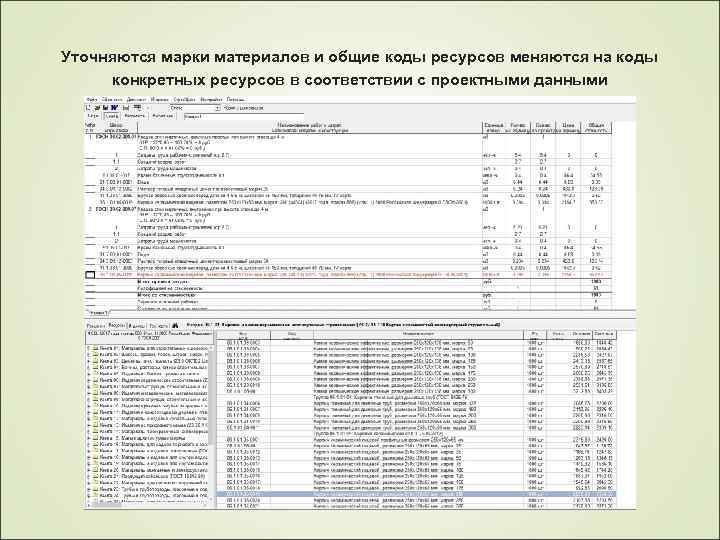Select the sheet tab below the estimate table
The width and height of the screenshot is (720, 540).
click(x=98, y=313)
